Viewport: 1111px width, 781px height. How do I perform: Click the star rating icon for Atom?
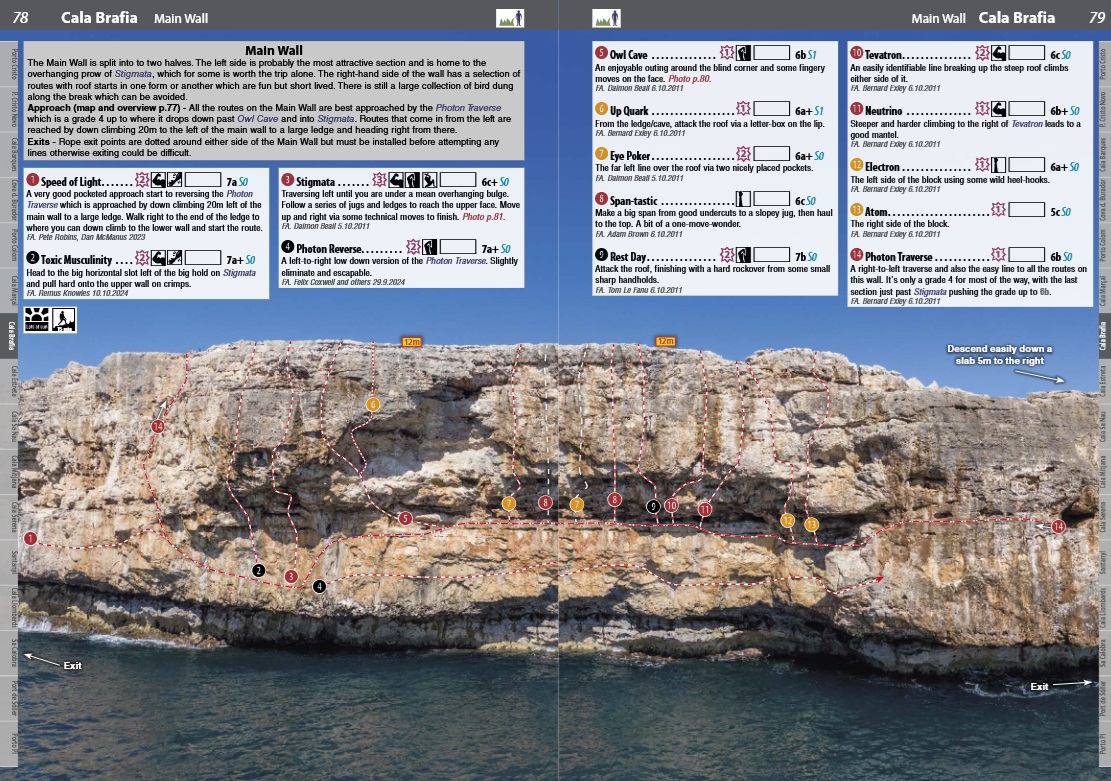click(x=998, y=210)
